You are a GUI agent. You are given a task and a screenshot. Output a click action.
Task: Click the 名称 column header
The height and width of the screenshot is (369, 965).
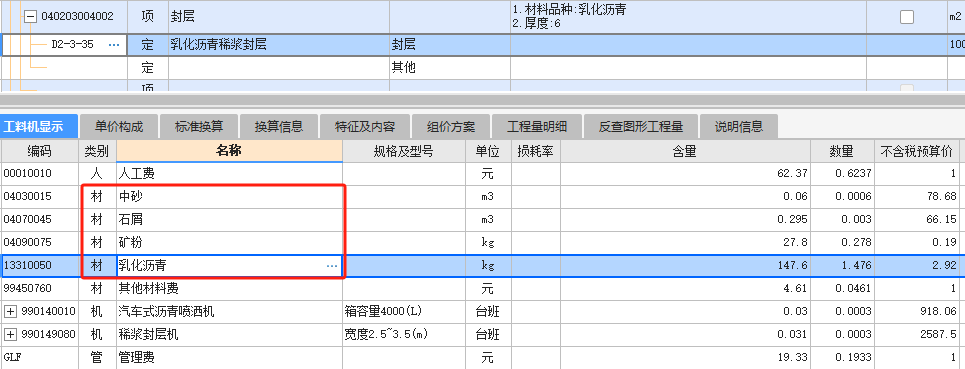pyautogui.click(x=229, y=151)
